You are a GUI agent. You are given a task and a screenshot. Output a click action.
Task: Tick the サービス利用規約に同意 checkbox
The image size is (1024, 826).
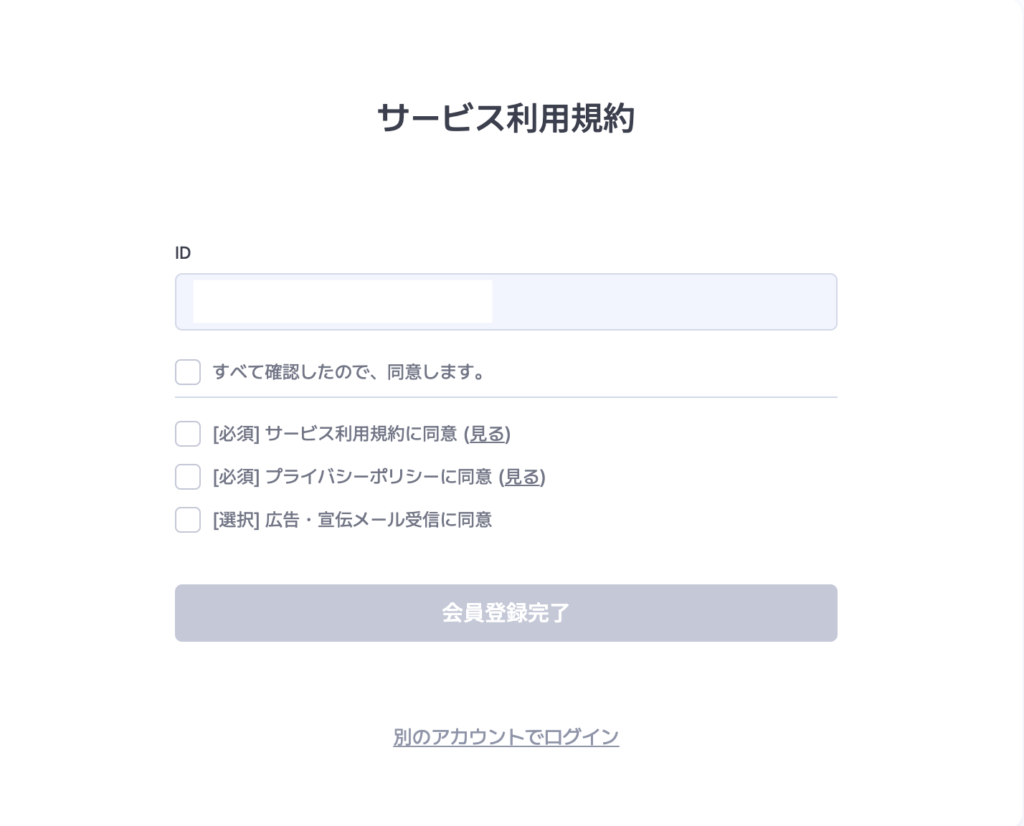coord(187,434)
